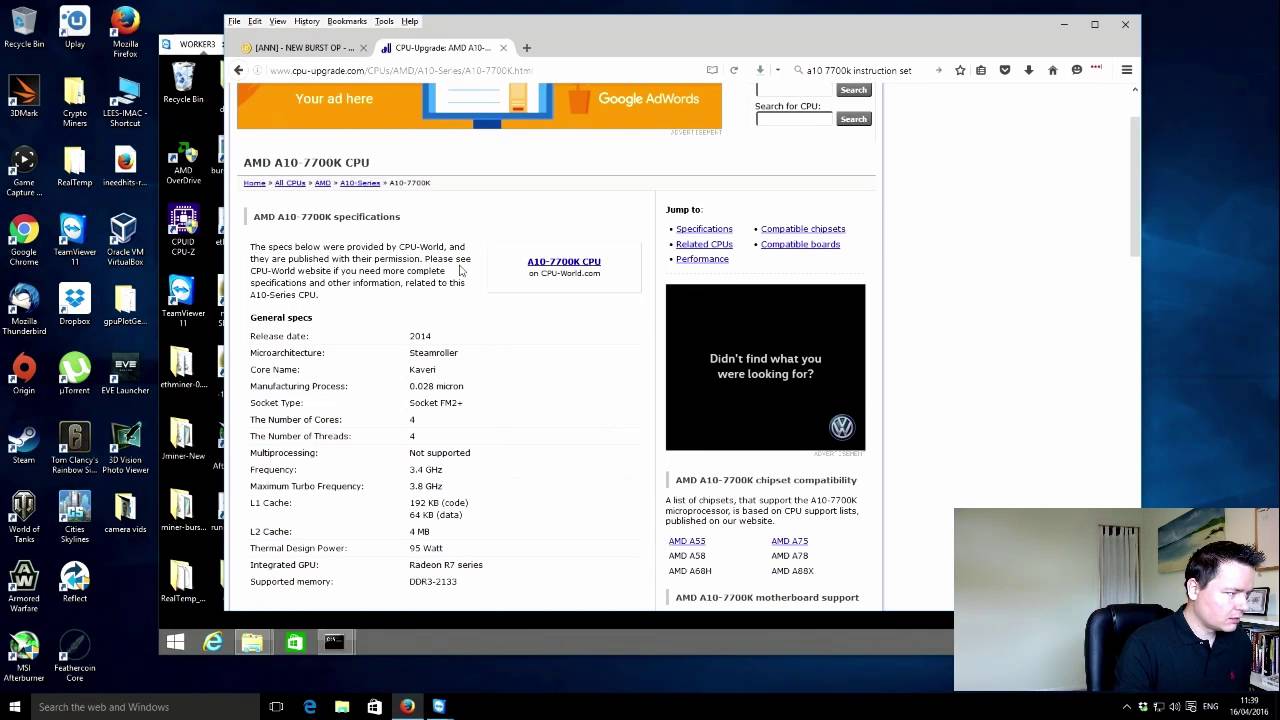Image resolution: width=1280 pixels, height=720 pixels.
Task: Launch EVE Launcher shortcut
Action: click(x=125, y=374)
